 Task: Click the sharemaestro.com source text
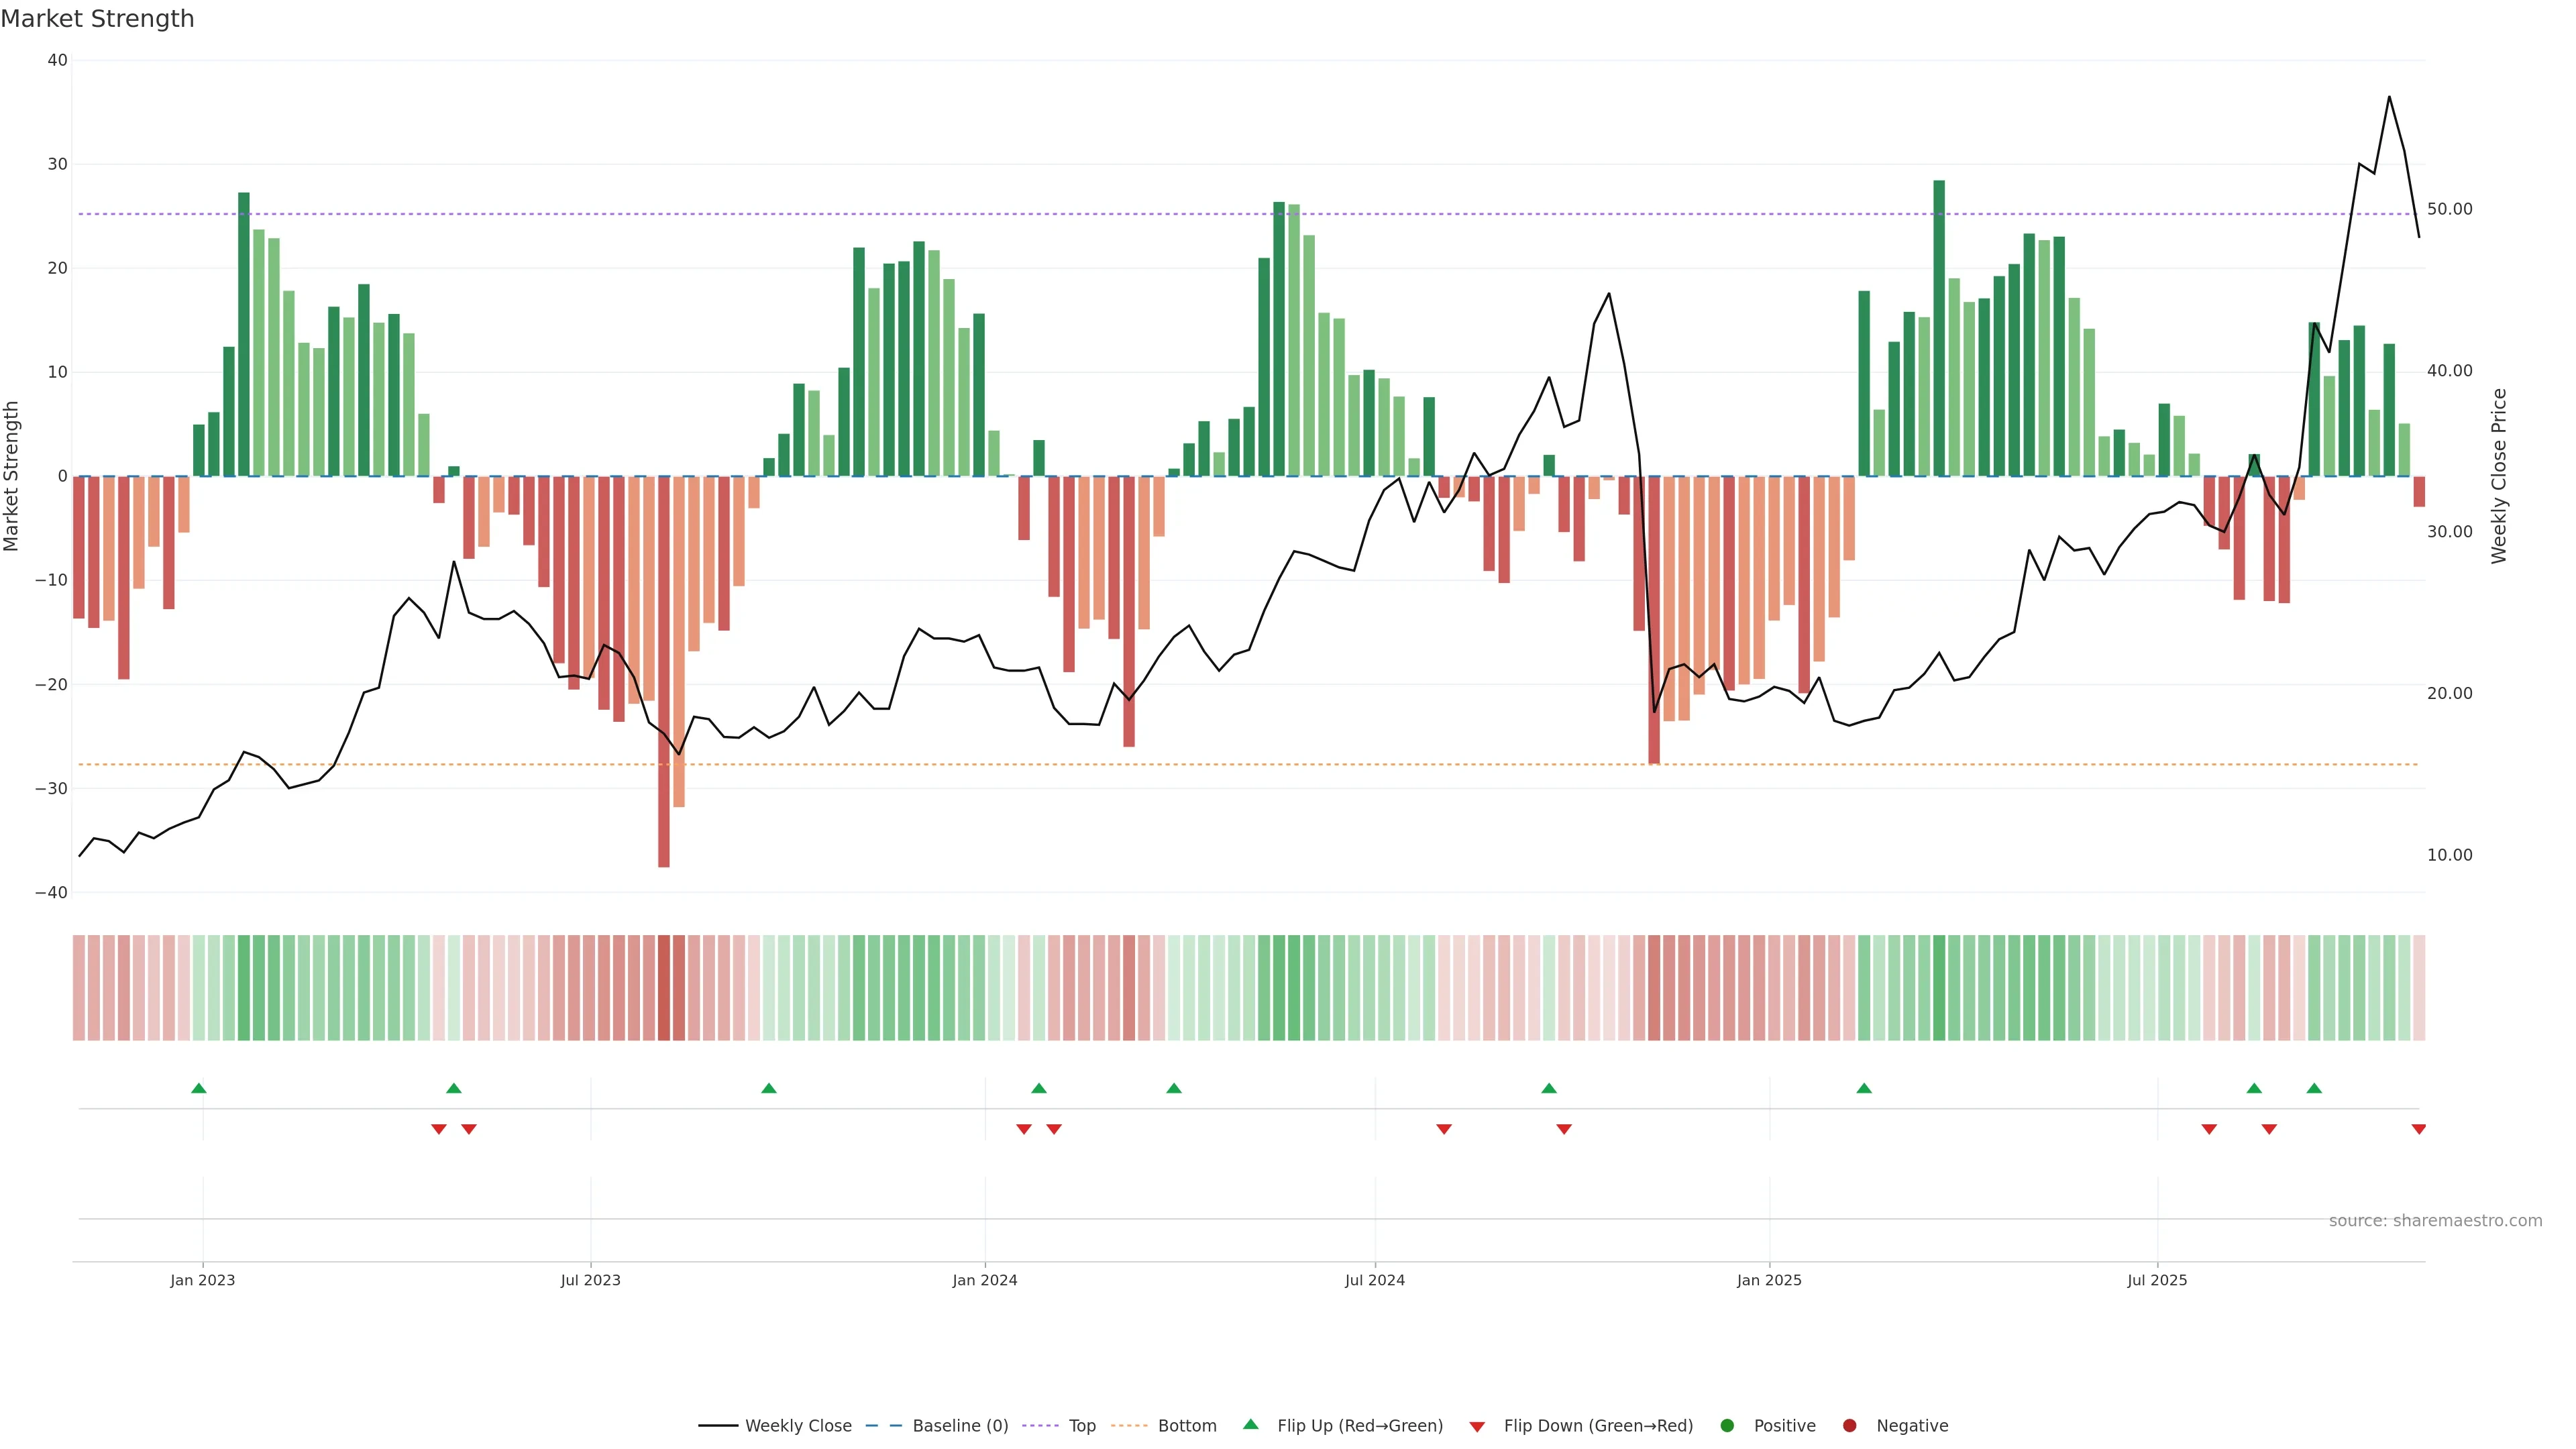2435,1221
